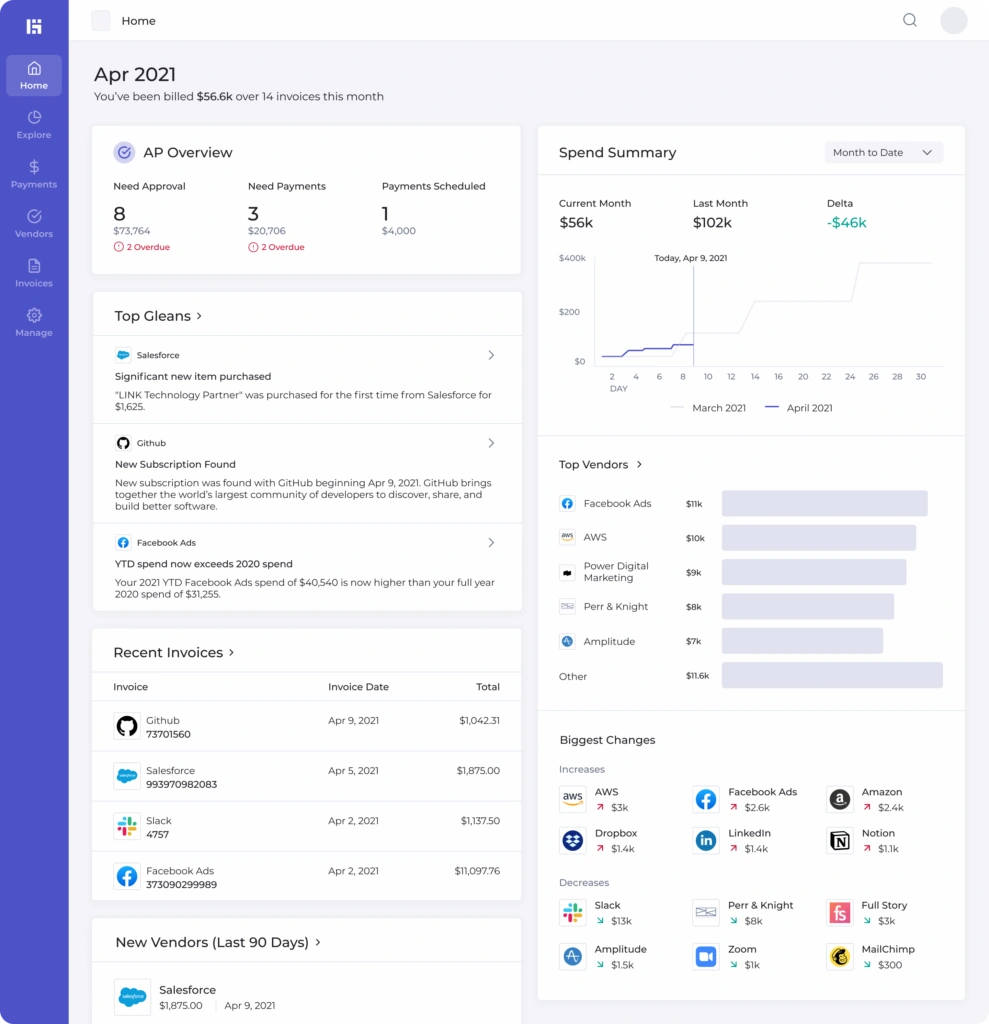Click the Last Month value $102k
The width and height of the screenshot is (989, 1024).
pyautogui.click(x=712, y=223)
